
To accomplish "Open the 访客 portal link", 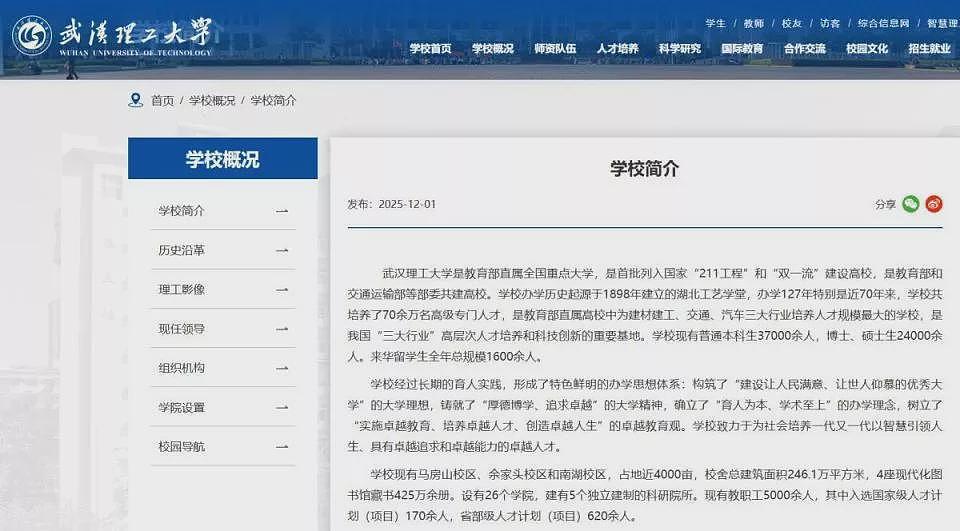I will 830,23.
